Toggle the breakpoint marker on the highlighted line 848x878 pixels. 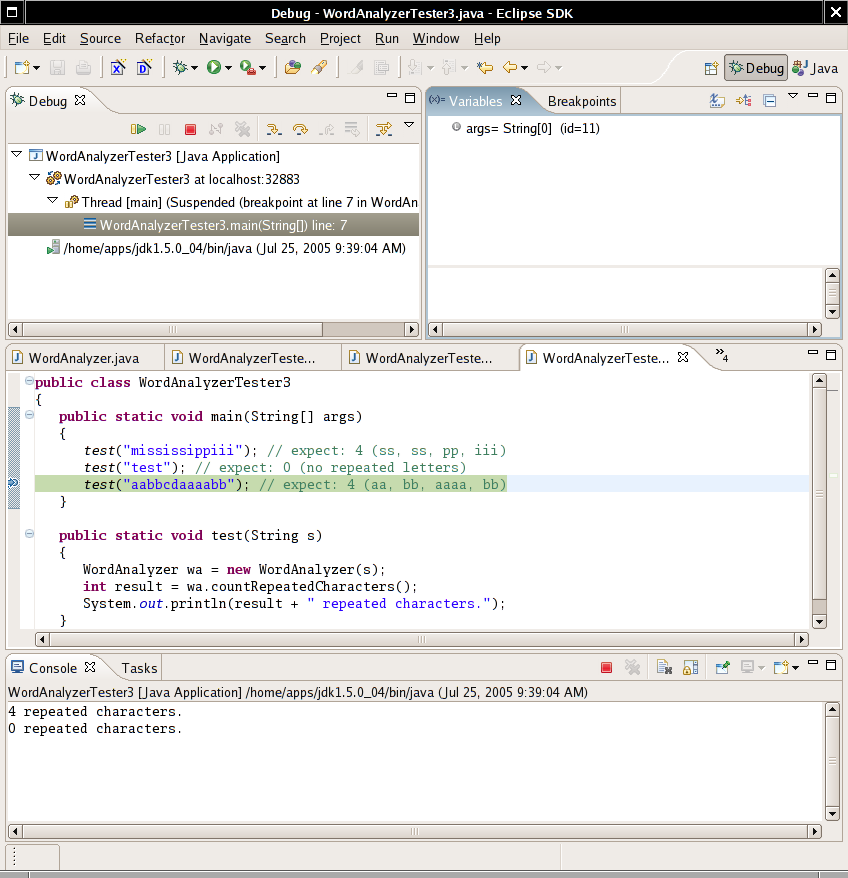[x=13, y=484]
